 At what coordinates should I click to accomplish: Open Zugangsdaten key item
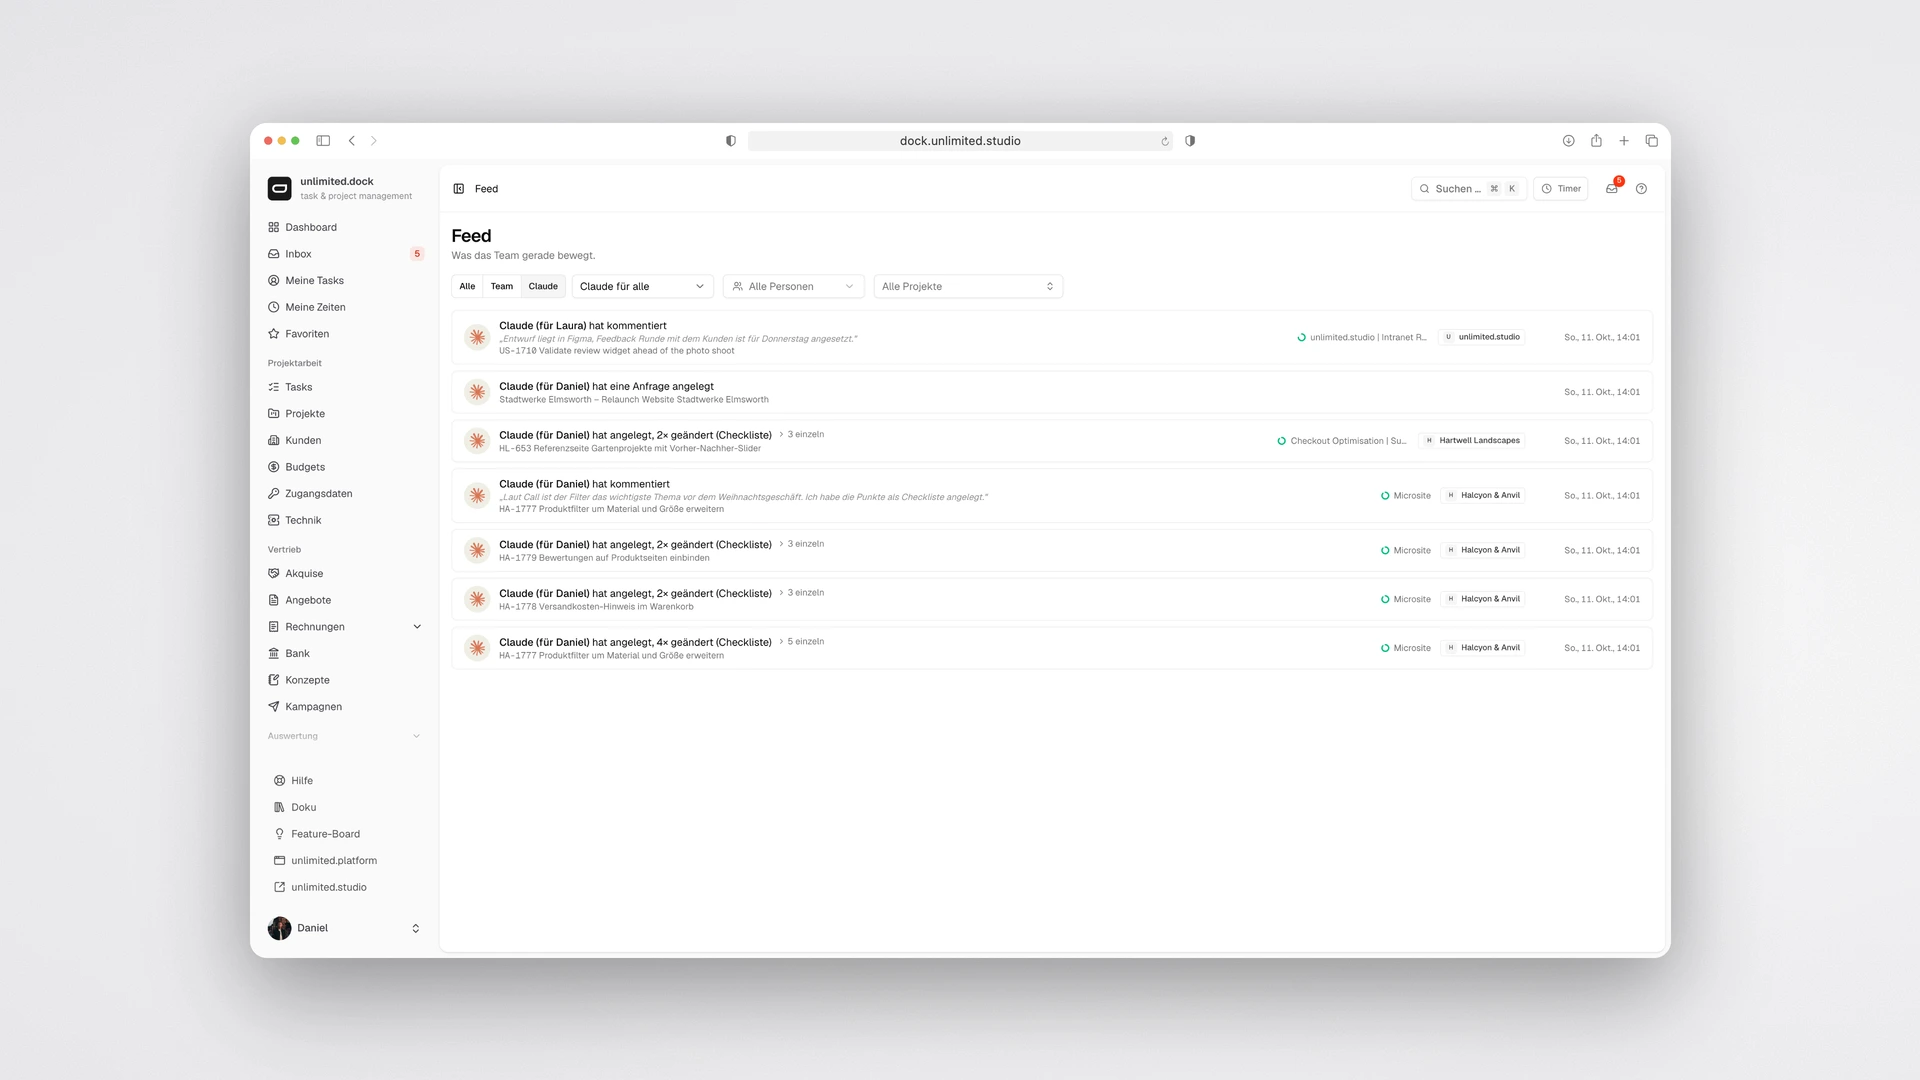(345, 494)
